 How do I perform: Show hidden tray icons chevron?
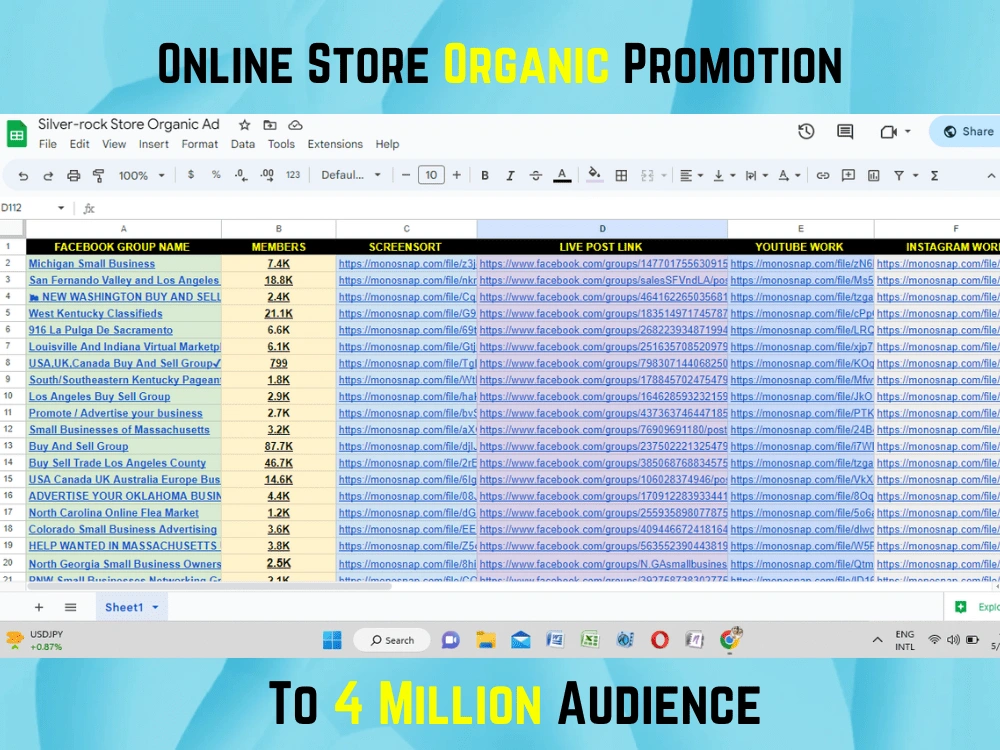878,640
